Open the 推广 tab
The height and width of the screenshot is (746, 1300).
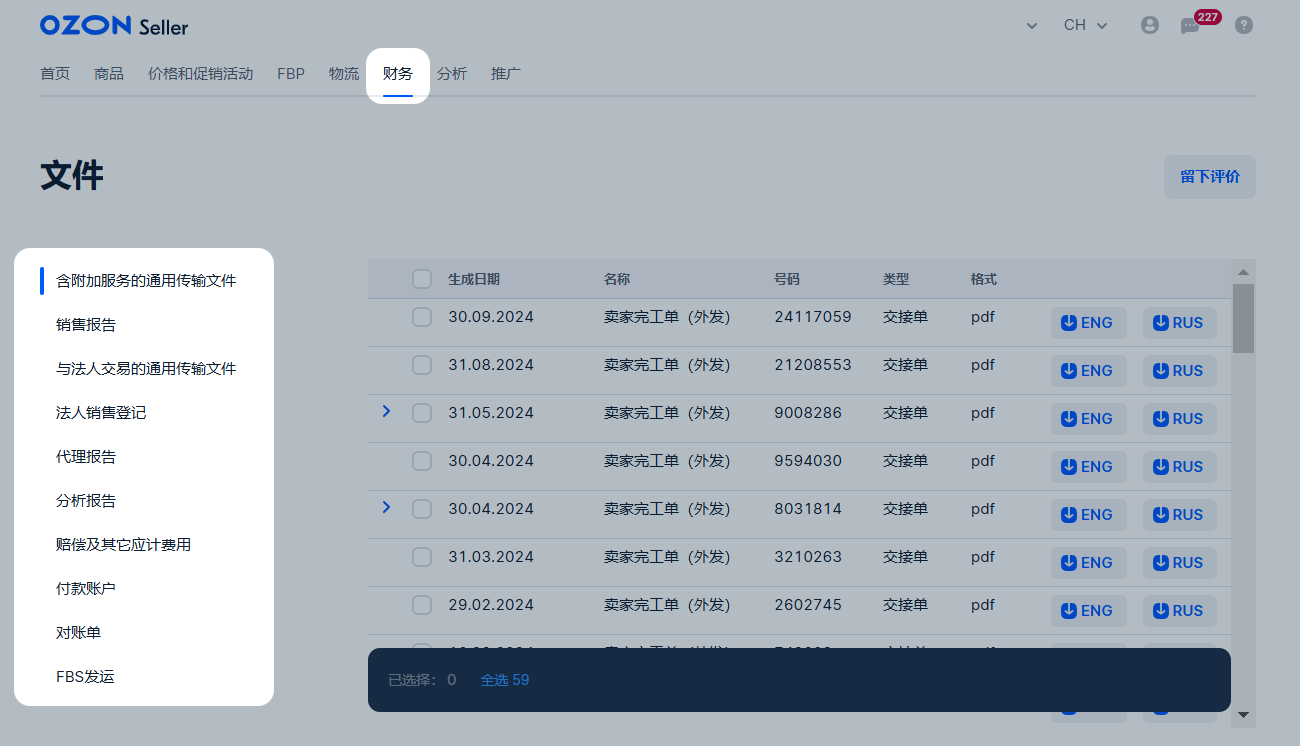[x=506, y=74]
